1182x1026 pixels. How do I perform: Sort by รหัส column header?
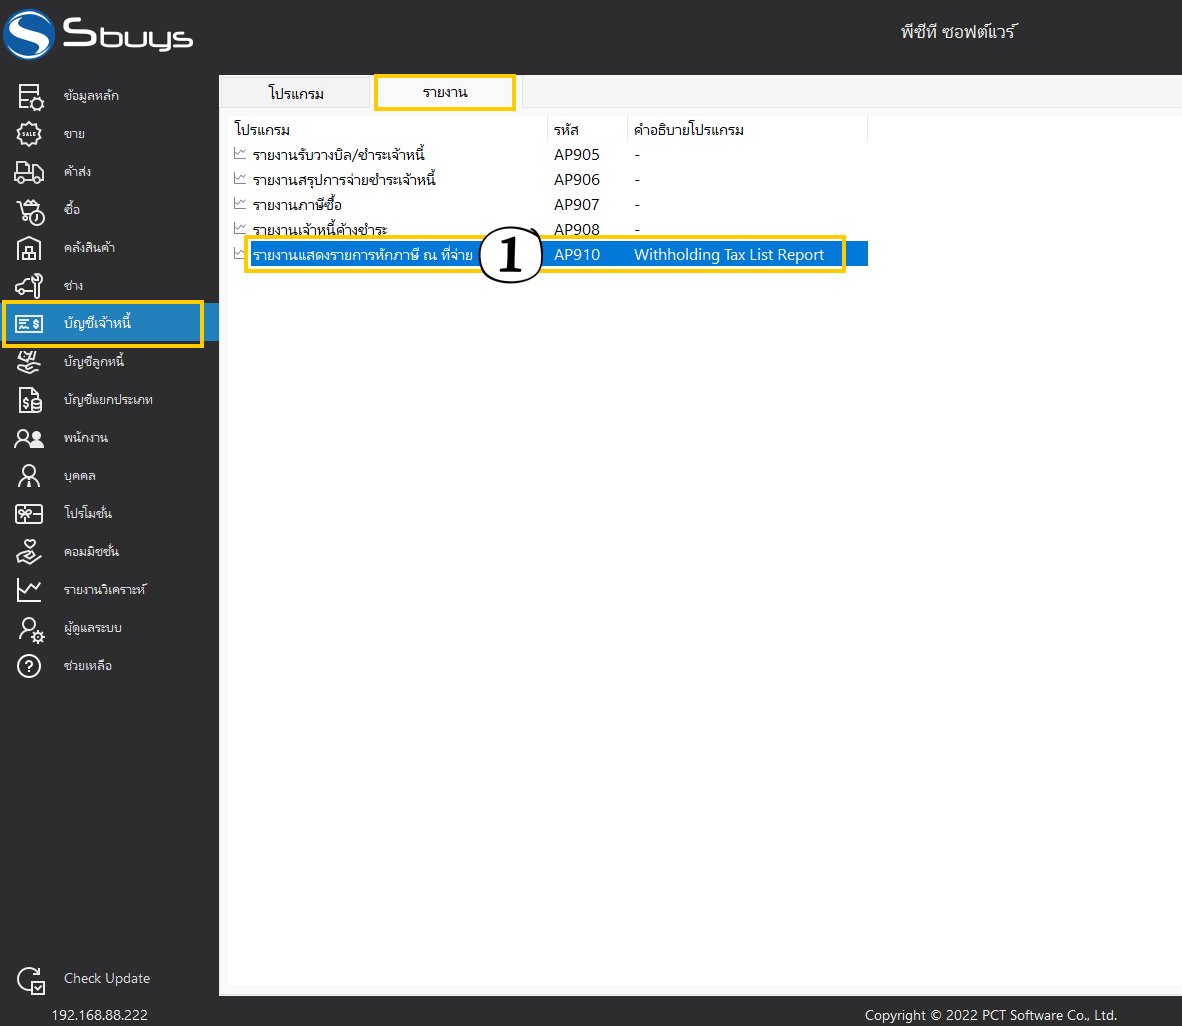point(566,130)
